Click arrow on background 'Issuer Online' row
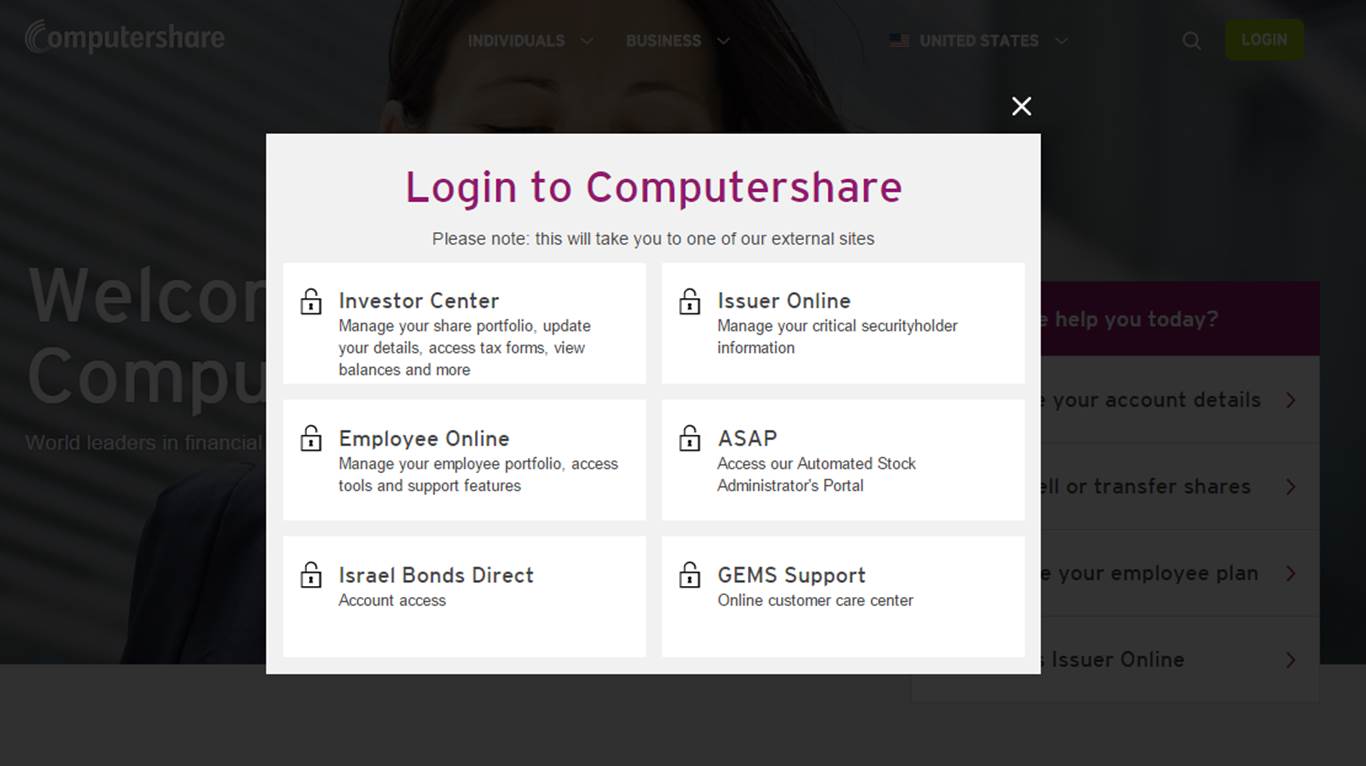Screen dimensions: 1366x766 pyautogui.click(x=1291, y=660)
